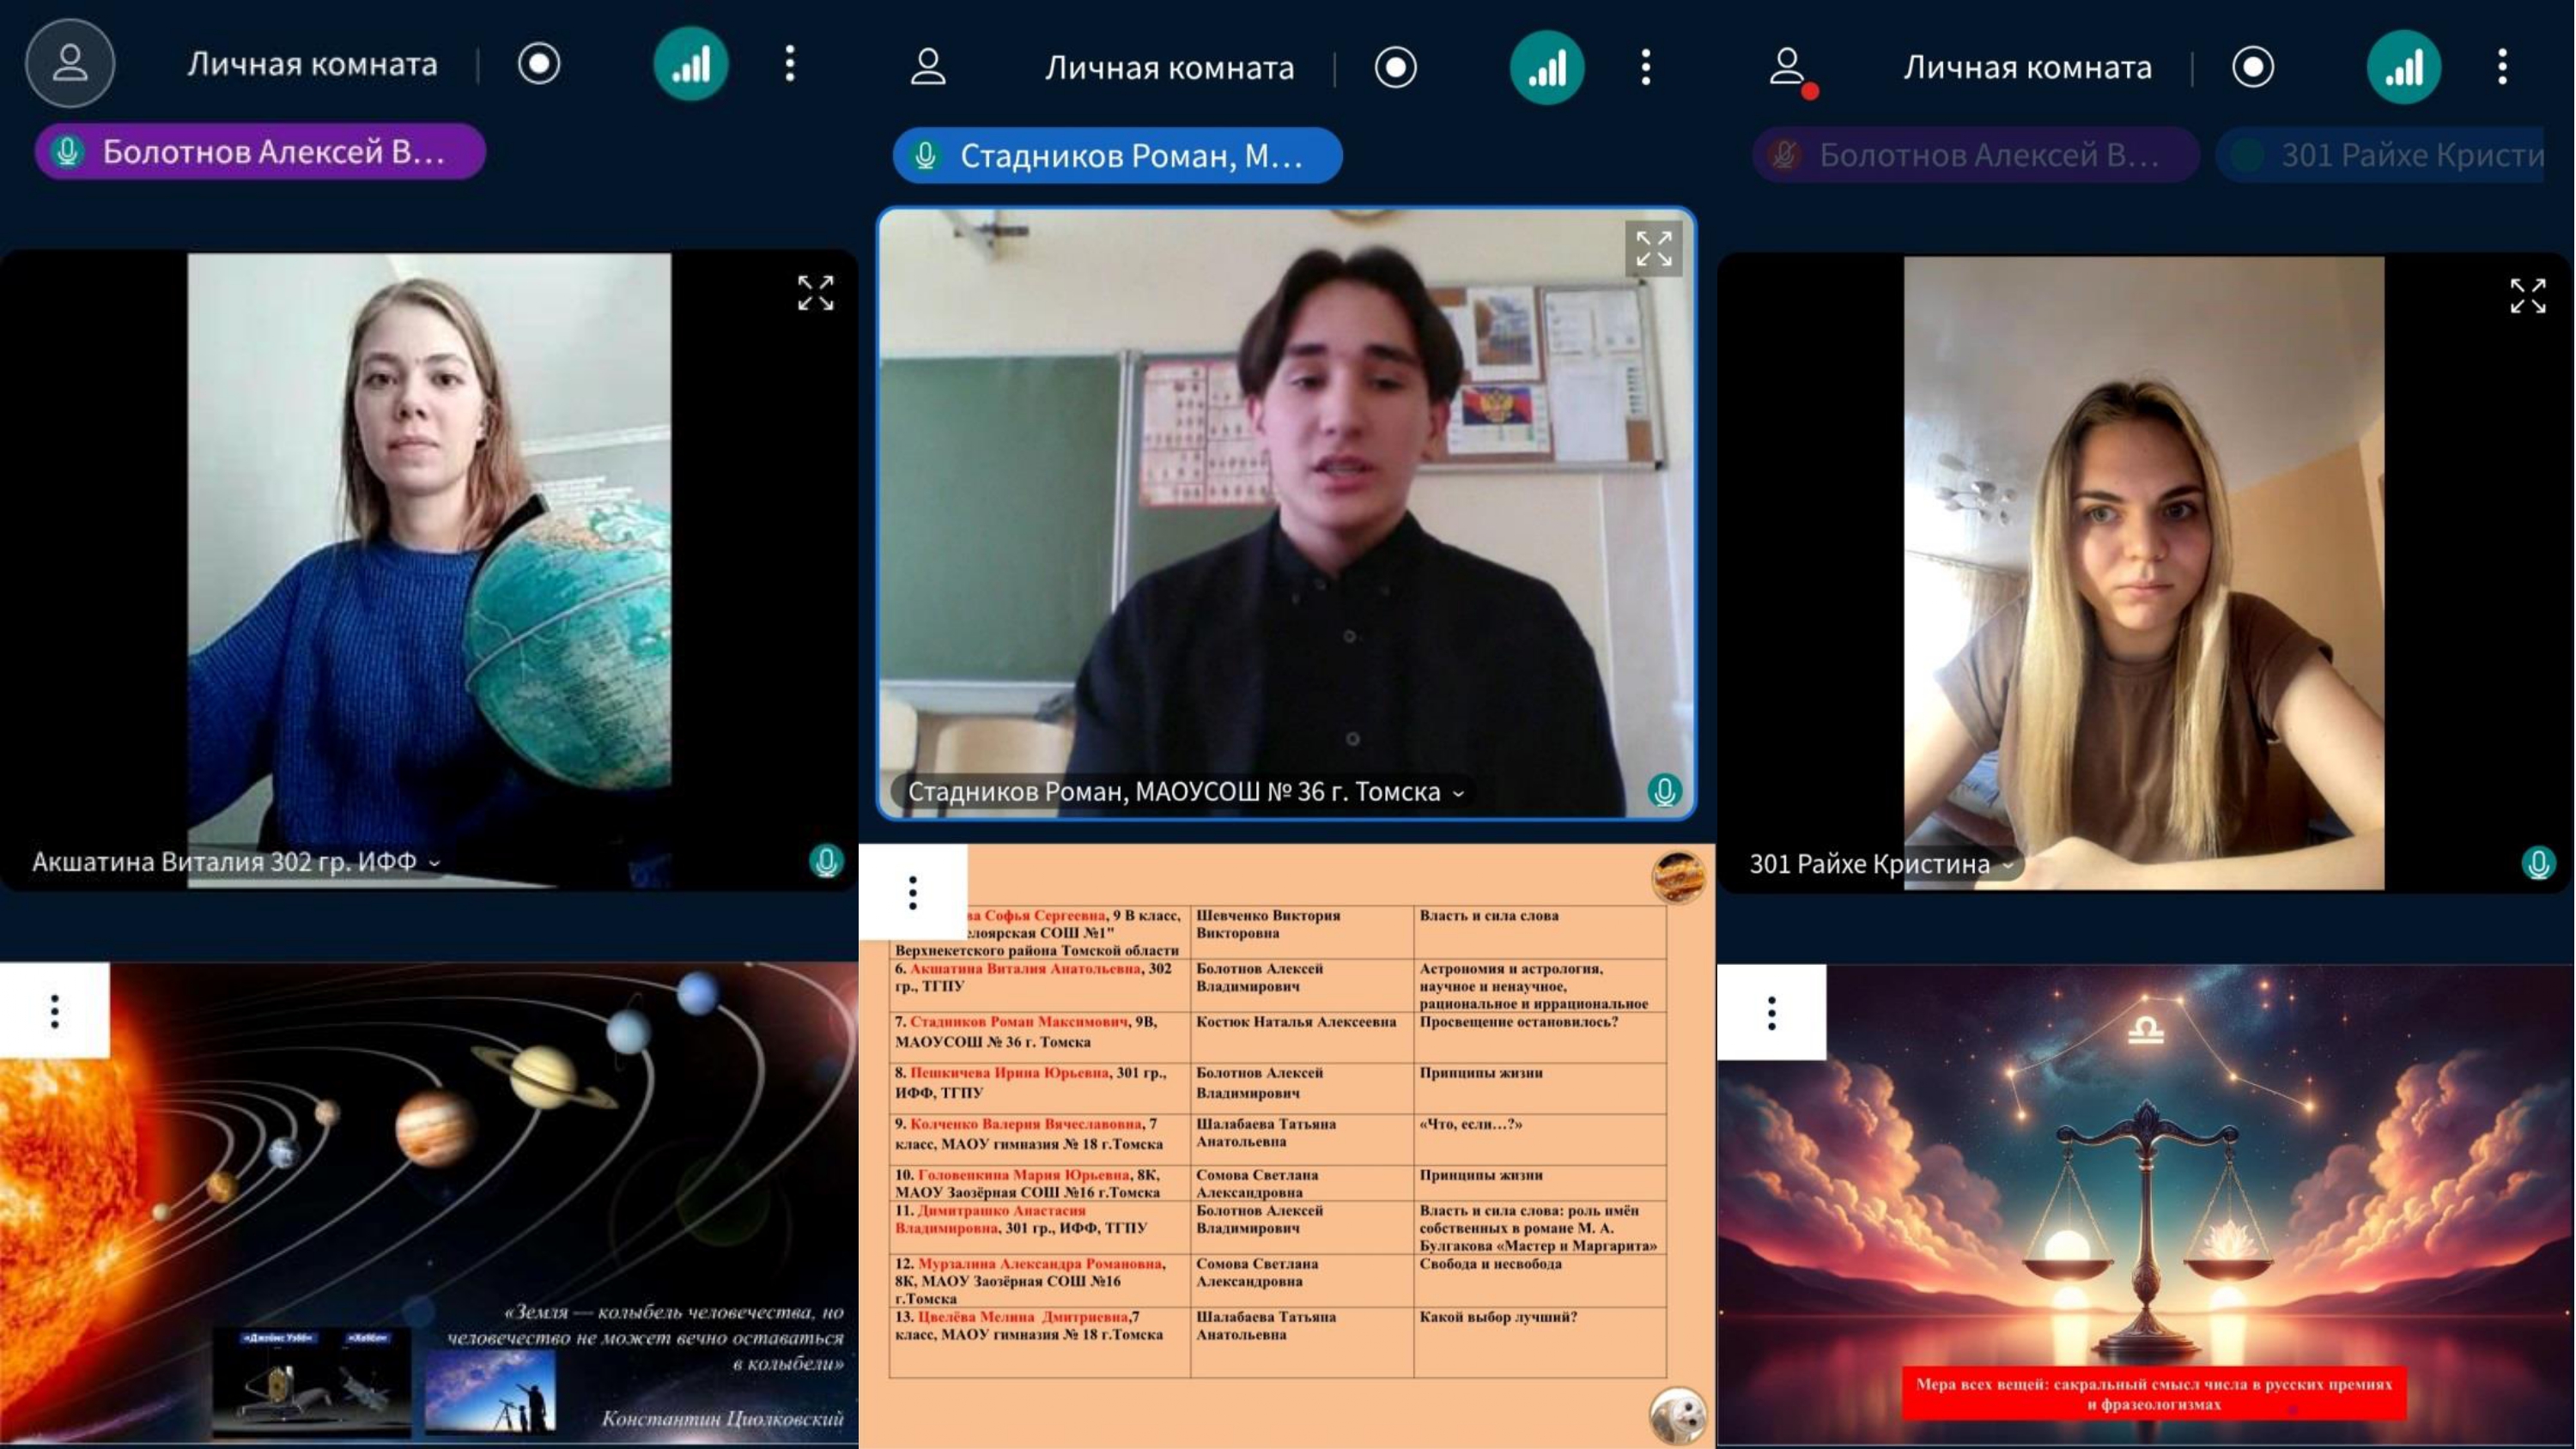Toggle microphone on Акшатина Виталия video tile
This screenshot has width=2576, height=1449.
click(826, 861)
